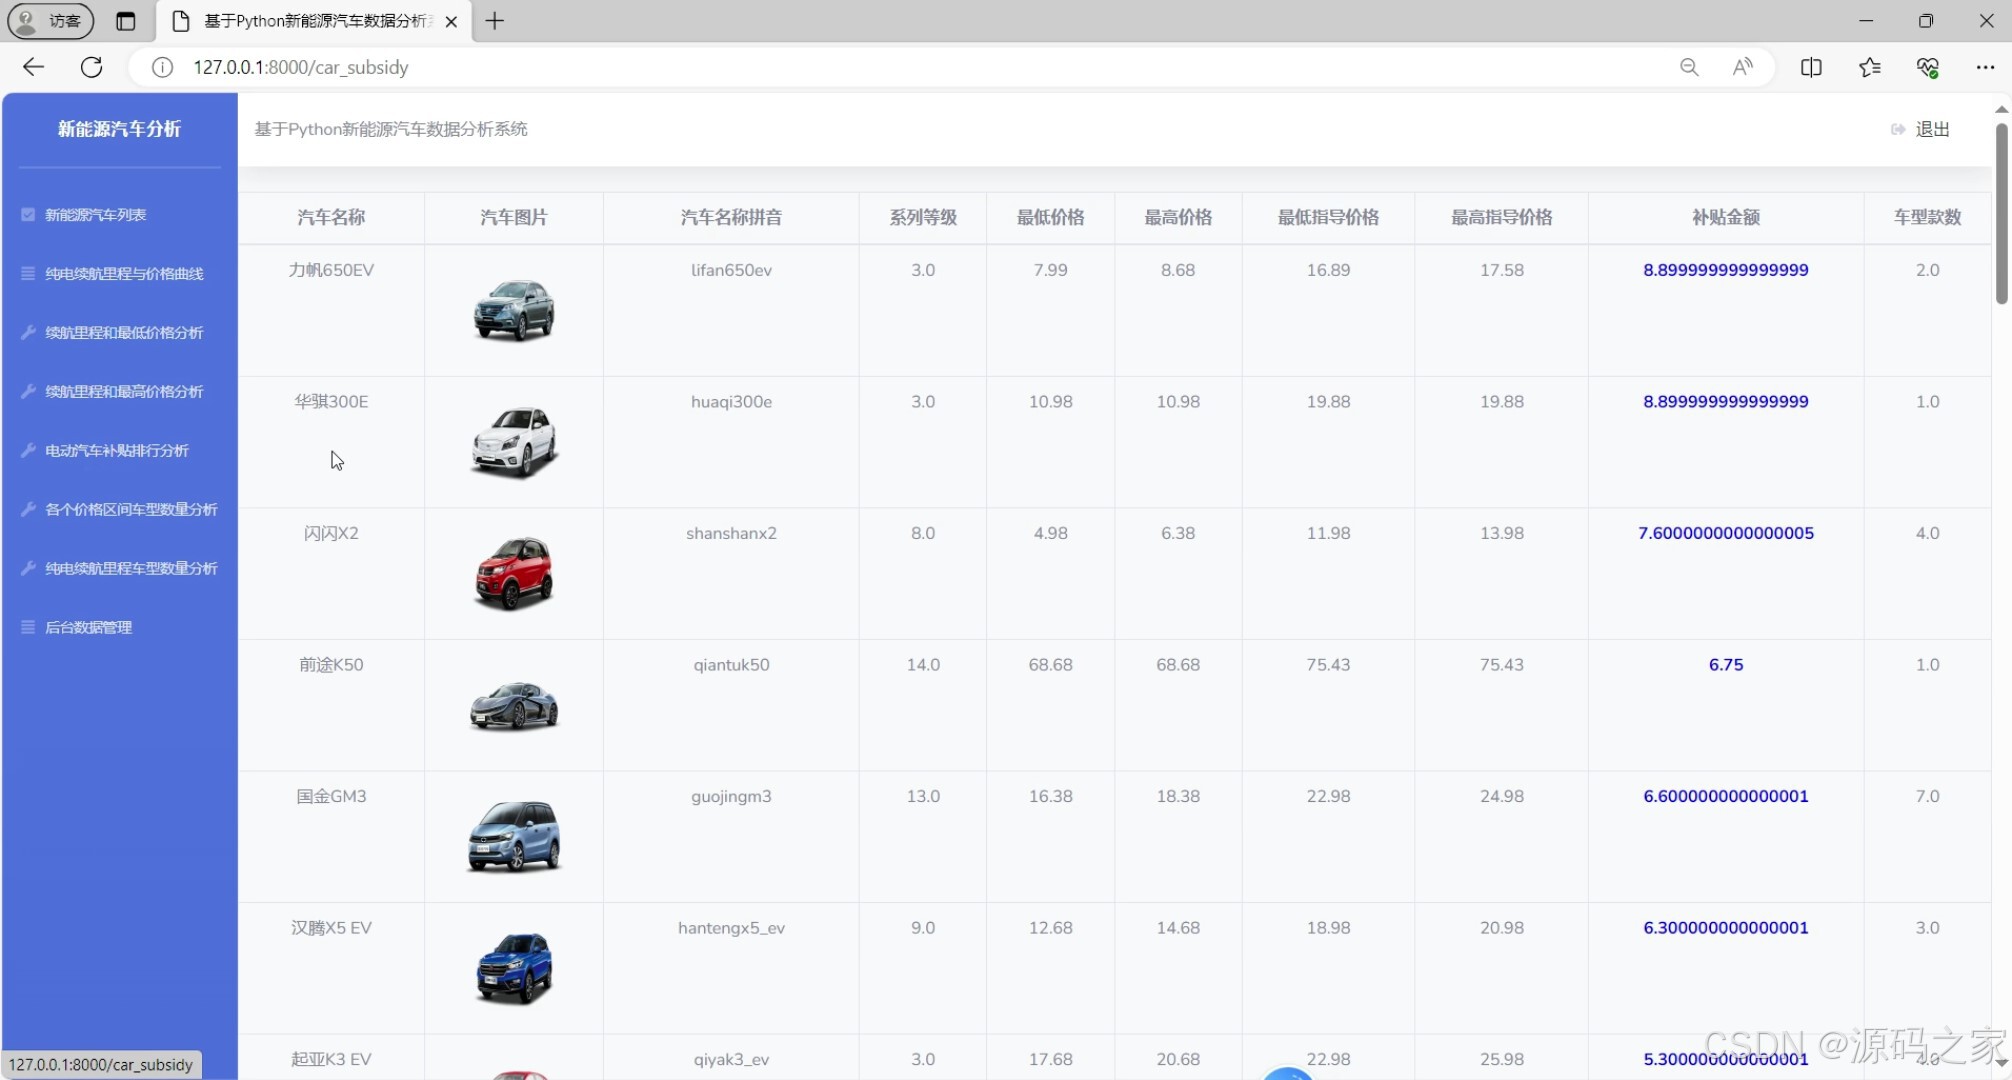
Task: Click the 力帆650EV car thumbnail
Action: [513, 310]
